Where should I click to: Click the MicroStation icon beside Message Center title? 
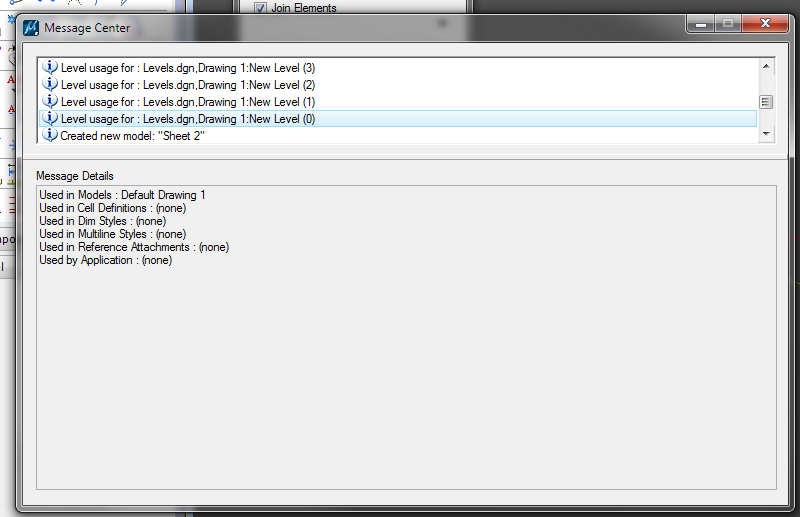click(x=31, y=28)
